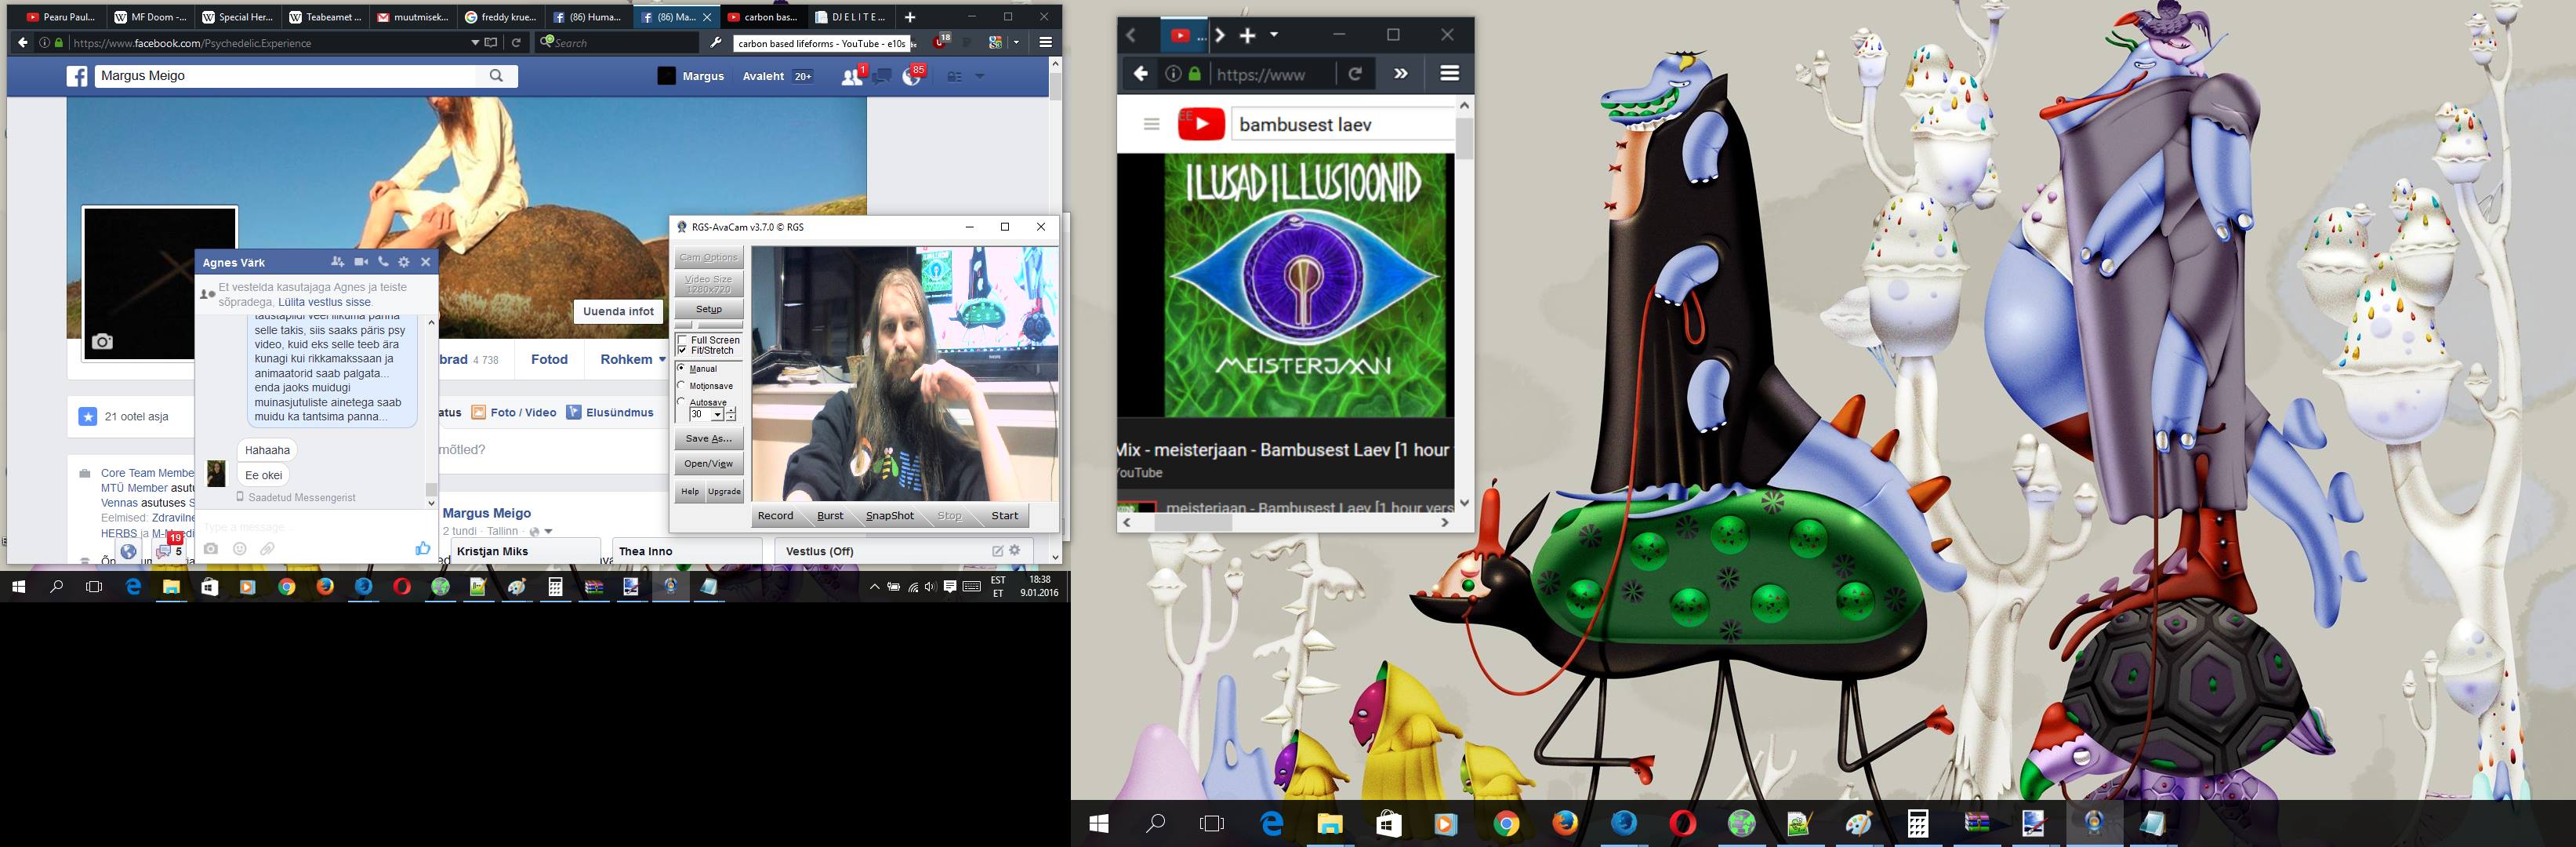This screenshot has width=2576, height=847.
Task: Expand toolbar extension dropdown arrow beside hamburger
Action: point(1017,43)
